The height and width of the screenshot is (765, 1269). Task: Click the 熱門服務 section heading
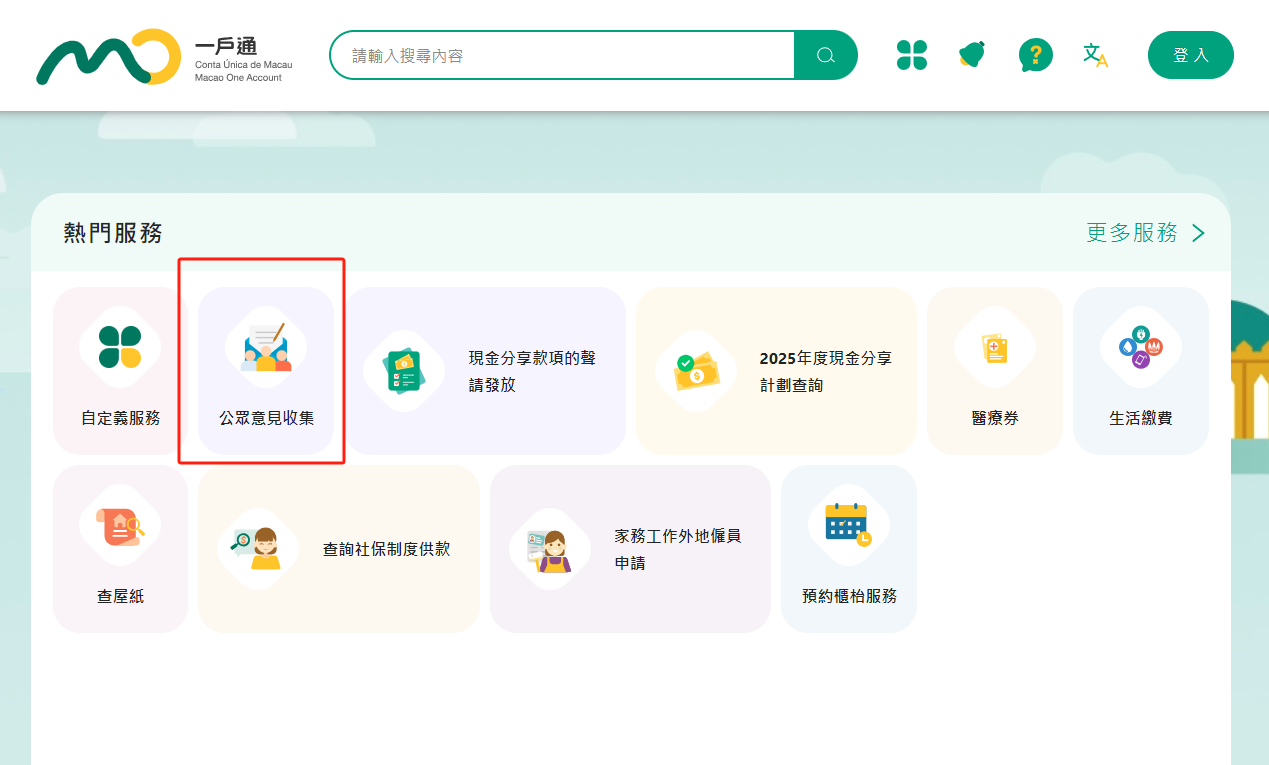coord(113,233)
